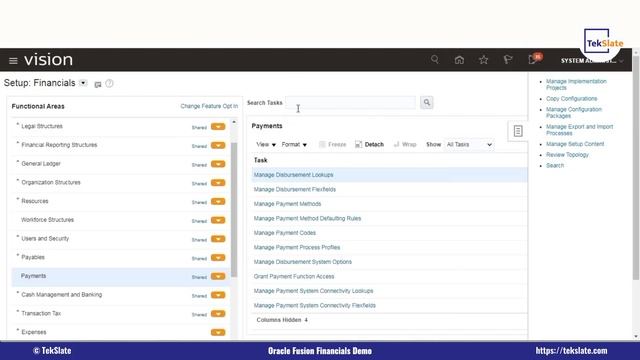Open Manage Payment System Connectivity Flexfields task
Viewport: 640px width, 360px height.
pos(315,305)
